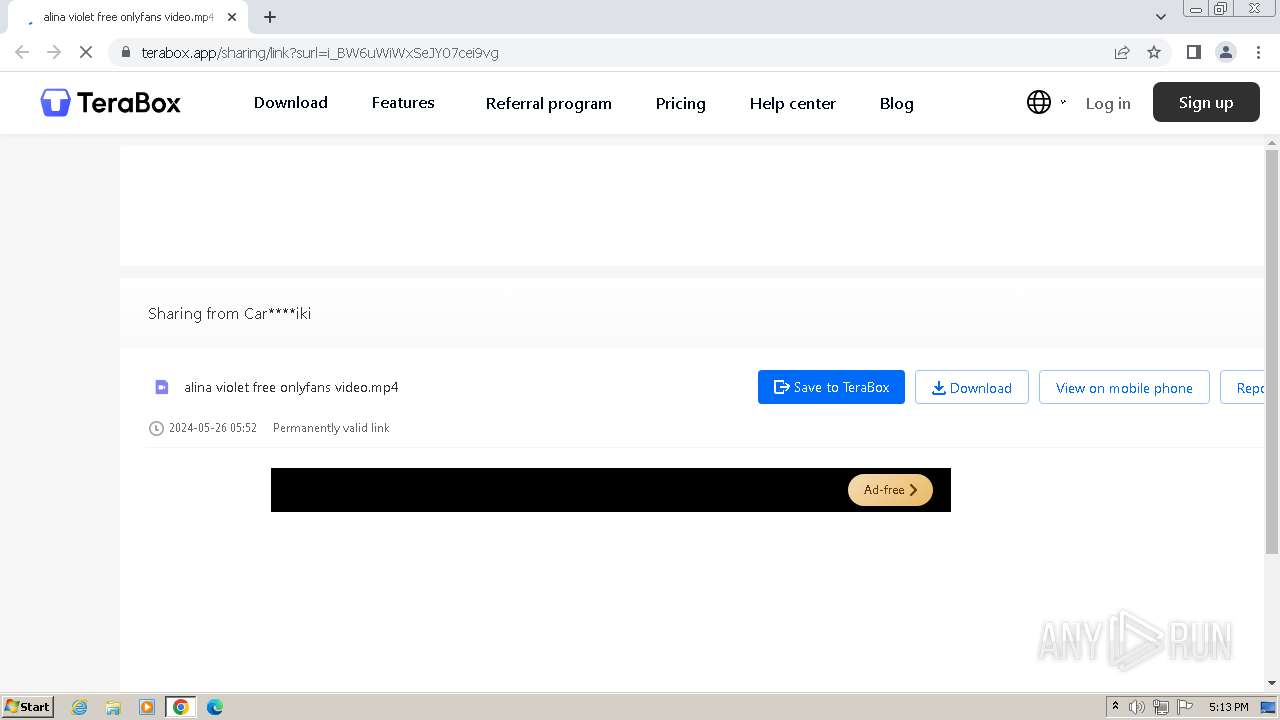Viewport: 1280px width, 720px height.
Task: Open media player from taskbar
Action: click(147, 707)
